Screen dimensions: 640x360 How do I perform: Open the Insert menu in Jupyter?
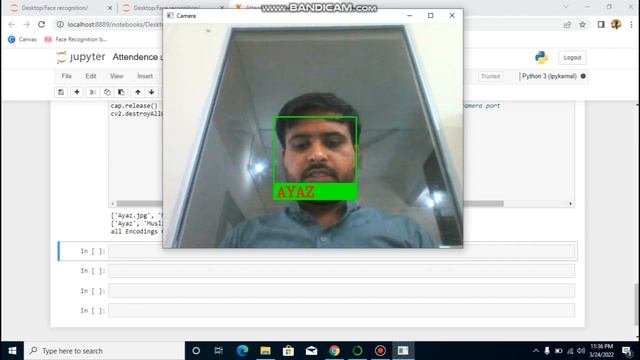[x=145, y=76]
